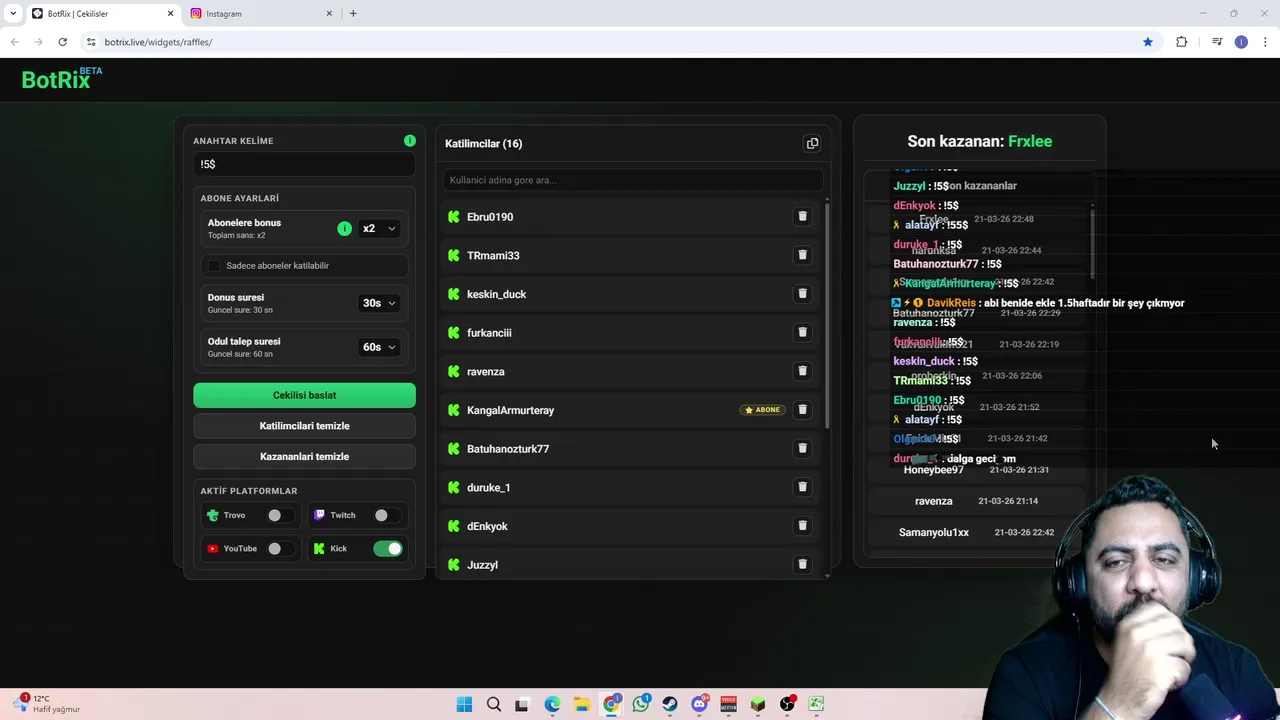The height and width of the screenshot is (720, 1280).
Task: Enable the Twitch platform toggle
Action: (x=387, y=515)
